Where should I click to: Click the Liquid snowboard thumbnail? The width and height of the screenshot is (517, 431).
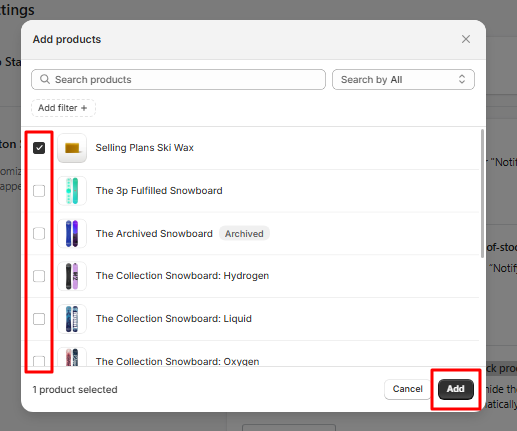(72, 319)
